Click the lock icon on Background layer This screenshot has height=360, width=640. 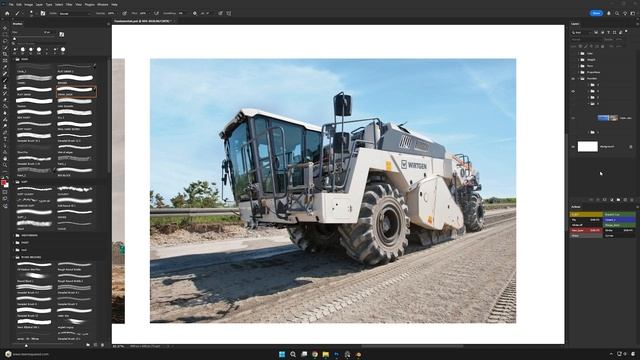pos(631,147)
